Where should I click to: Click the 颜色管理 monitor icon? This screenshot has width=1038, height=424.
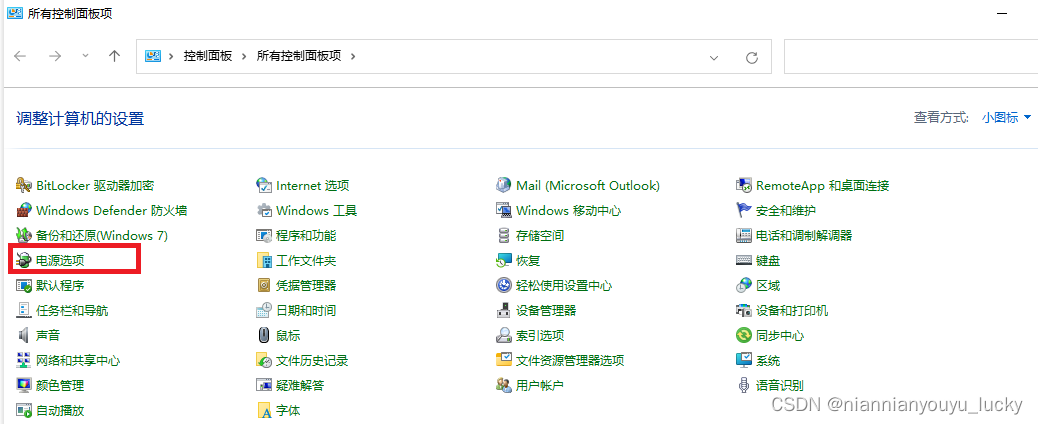(x=24, y=385)
